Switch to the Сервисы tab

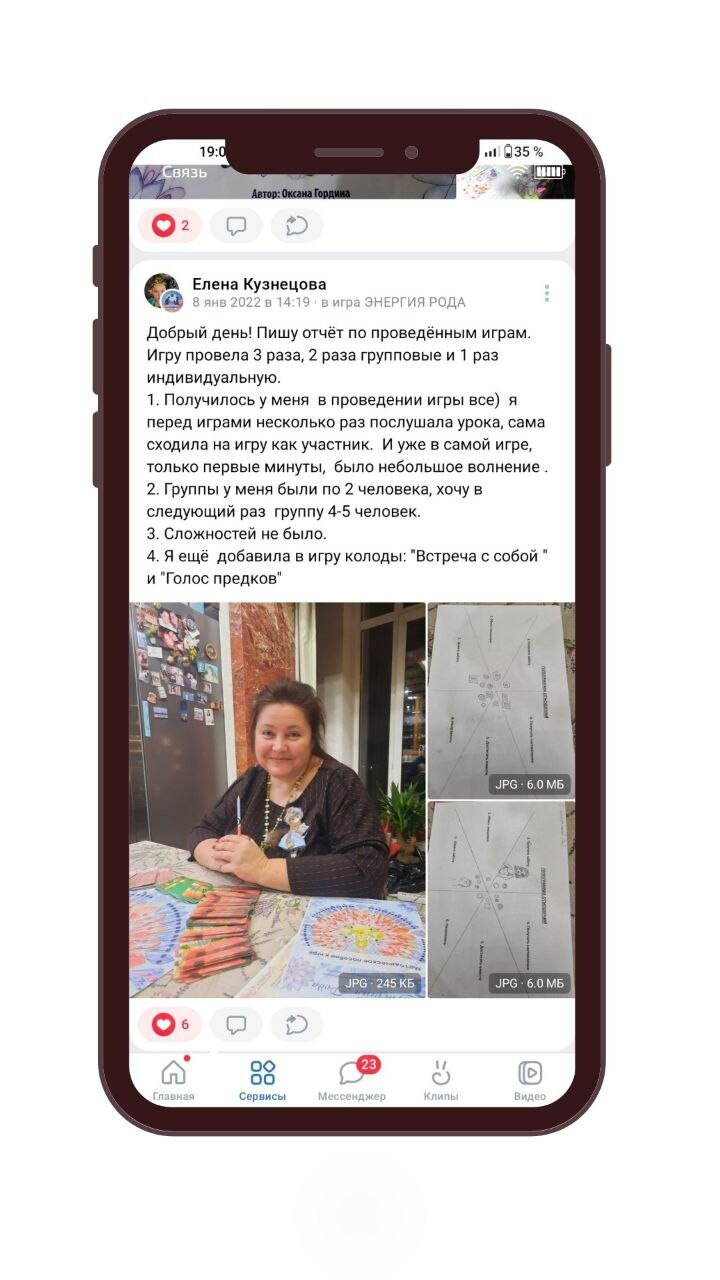coord(262,1080)
